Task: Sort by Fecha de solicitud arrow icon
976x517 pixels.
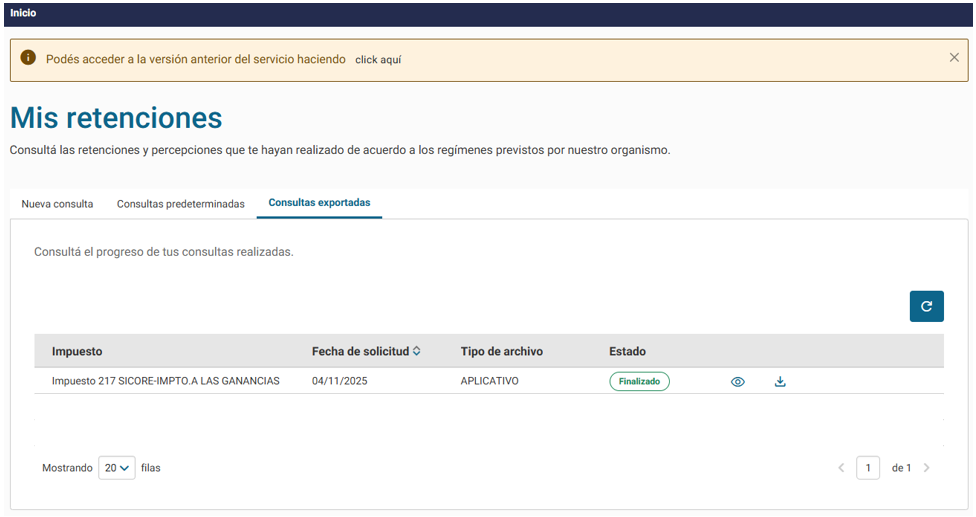Action: (417, 351)
